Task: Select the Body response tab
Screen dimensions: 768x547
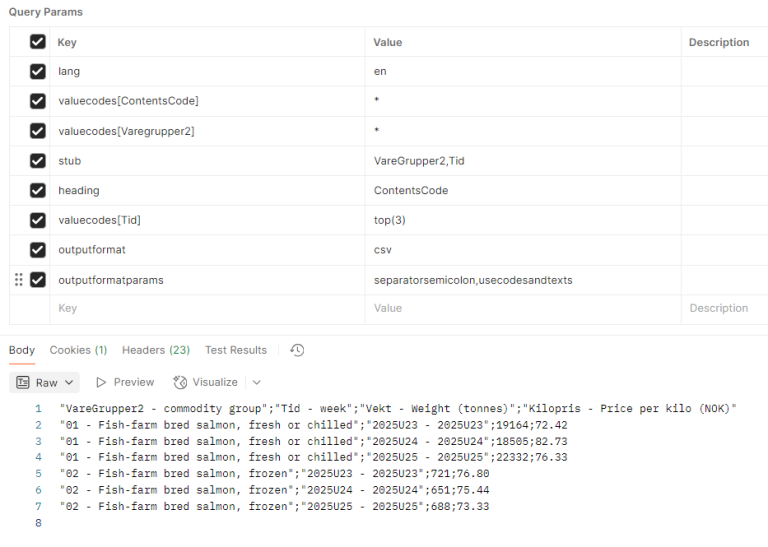Action: point(21,350)
